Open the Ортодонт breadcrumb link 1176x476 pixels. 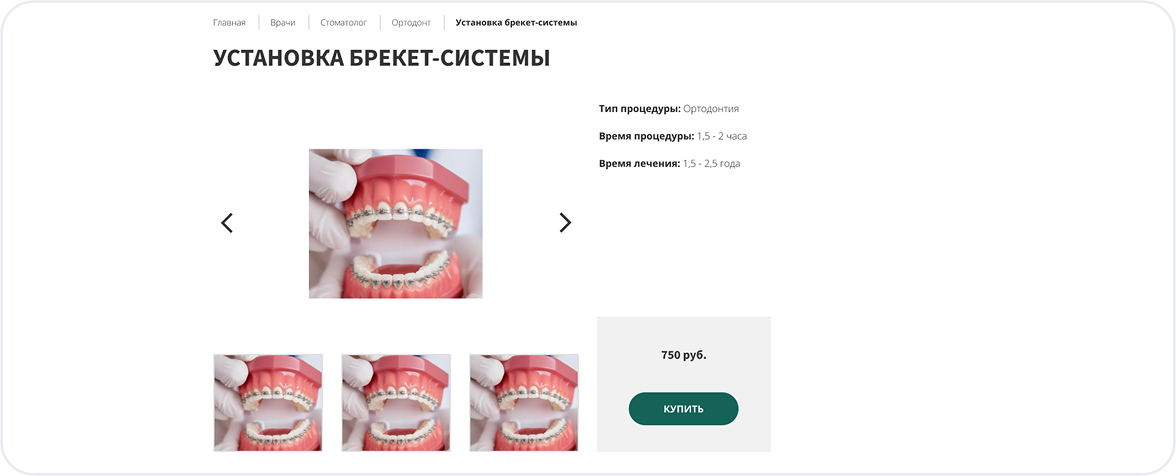pos(411,22)
